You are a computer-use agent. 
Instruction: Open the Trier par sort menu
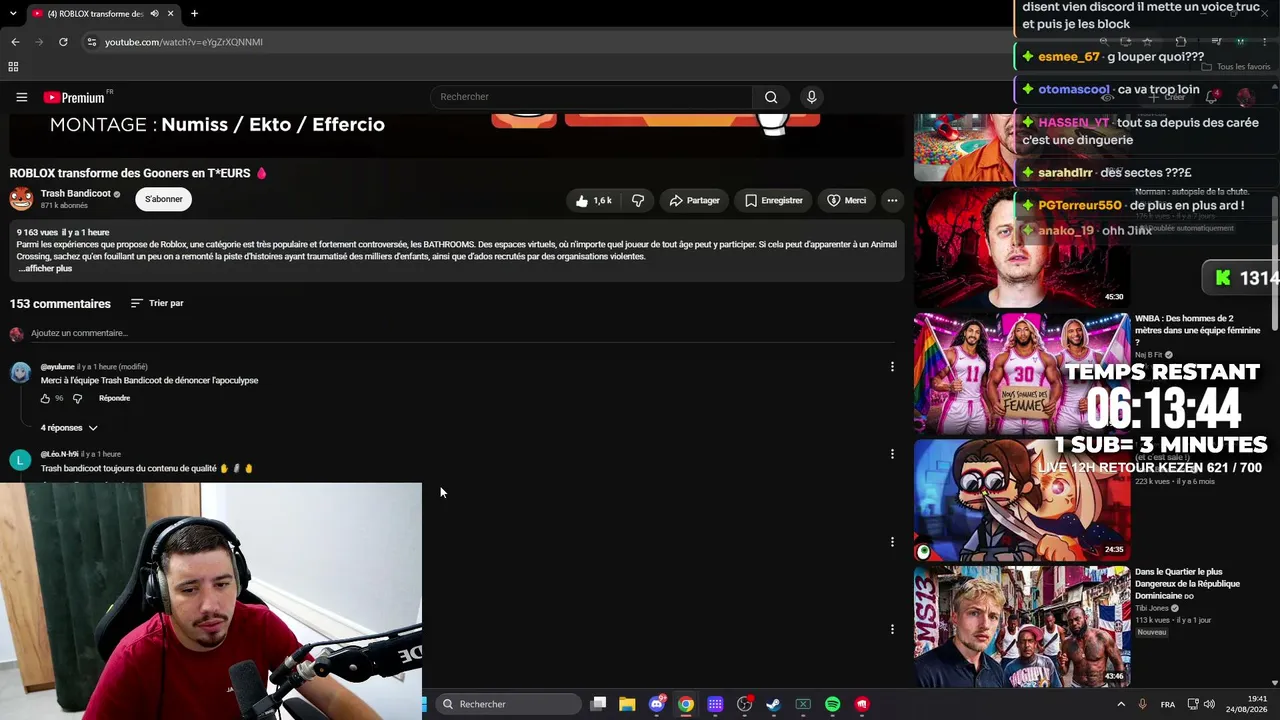pos(157,303)
